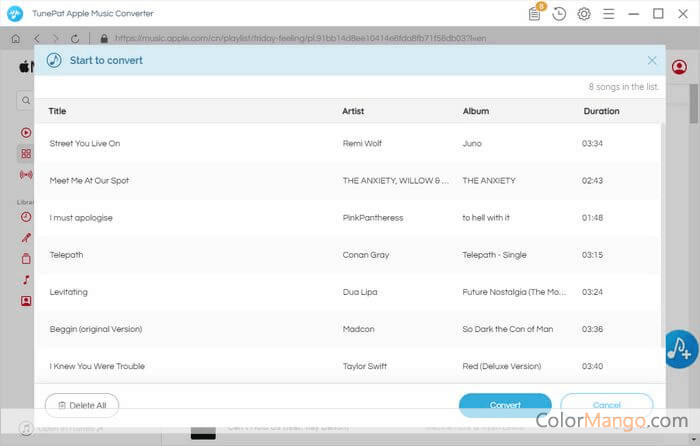The height and width of the screenshot is (446, 700).
Task: Close the Start to convert dialog
Action: point(652,60)
